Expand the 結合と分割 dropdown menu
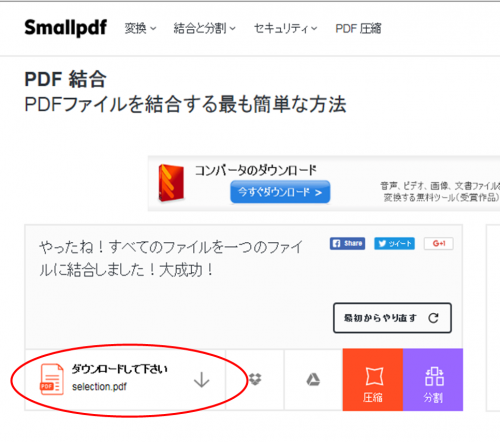Screen dimensions: 500x442 (205, 29)
